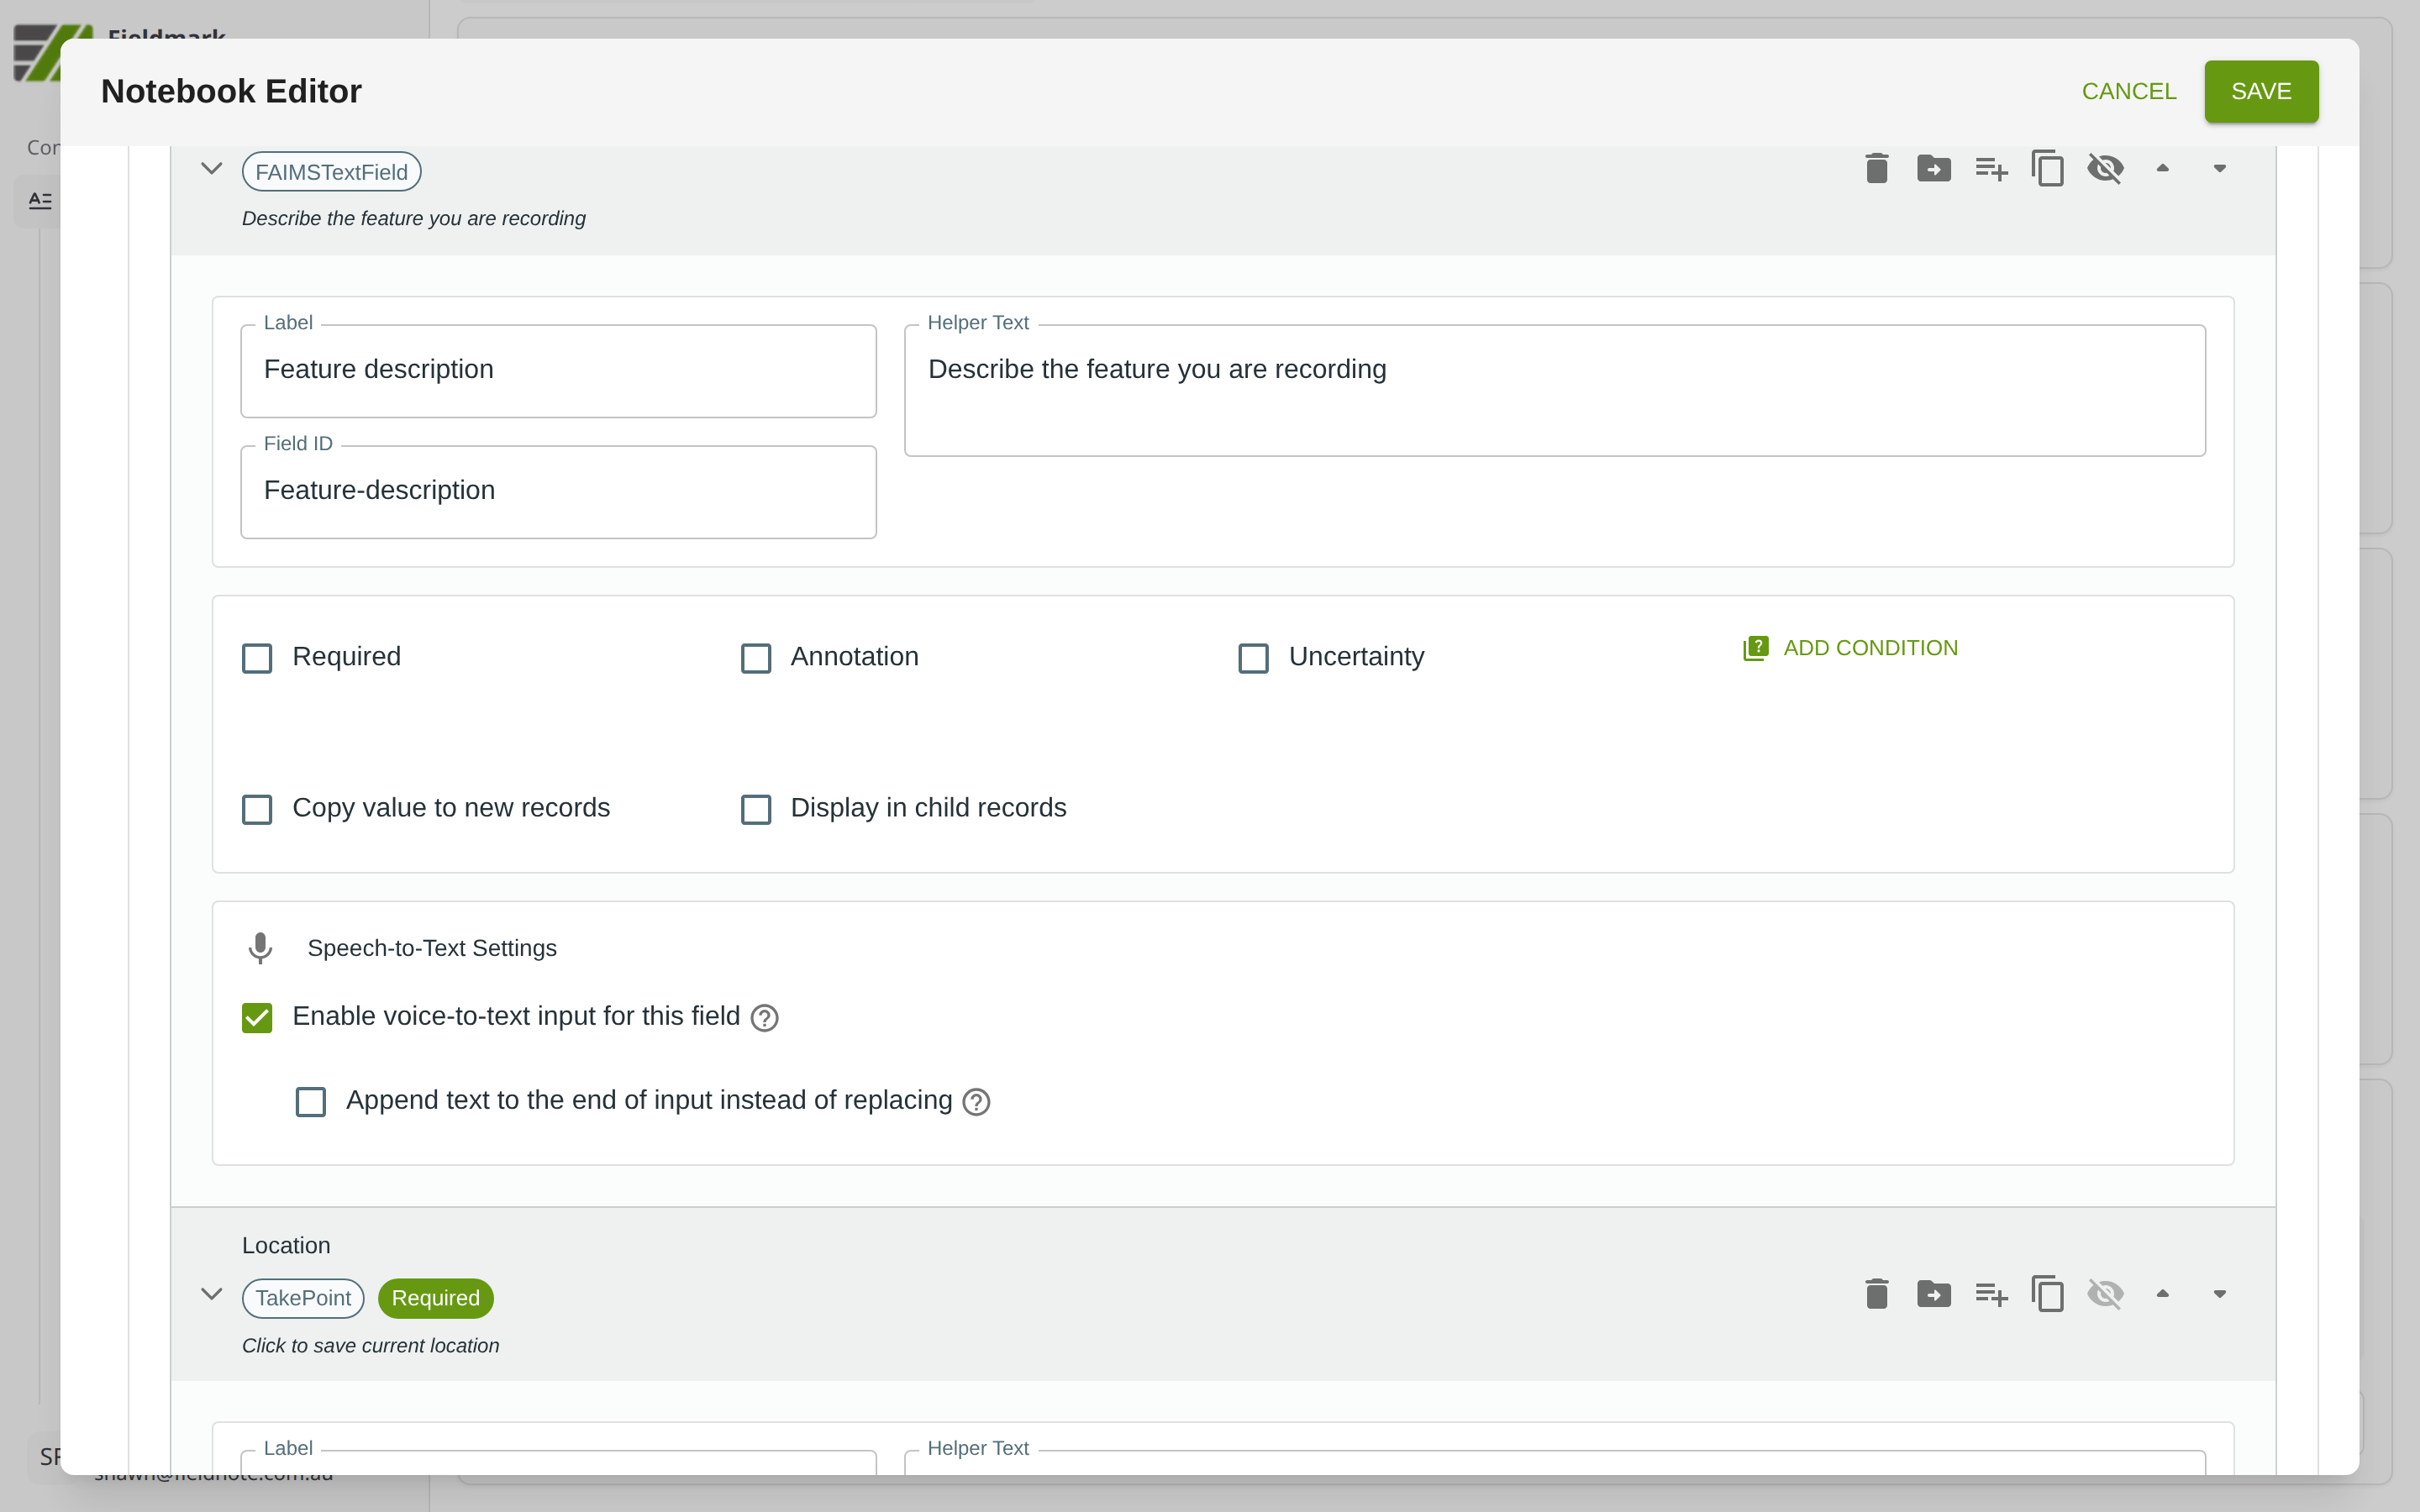Delete the Location TakePoint field

(x=1876, y=1294)
